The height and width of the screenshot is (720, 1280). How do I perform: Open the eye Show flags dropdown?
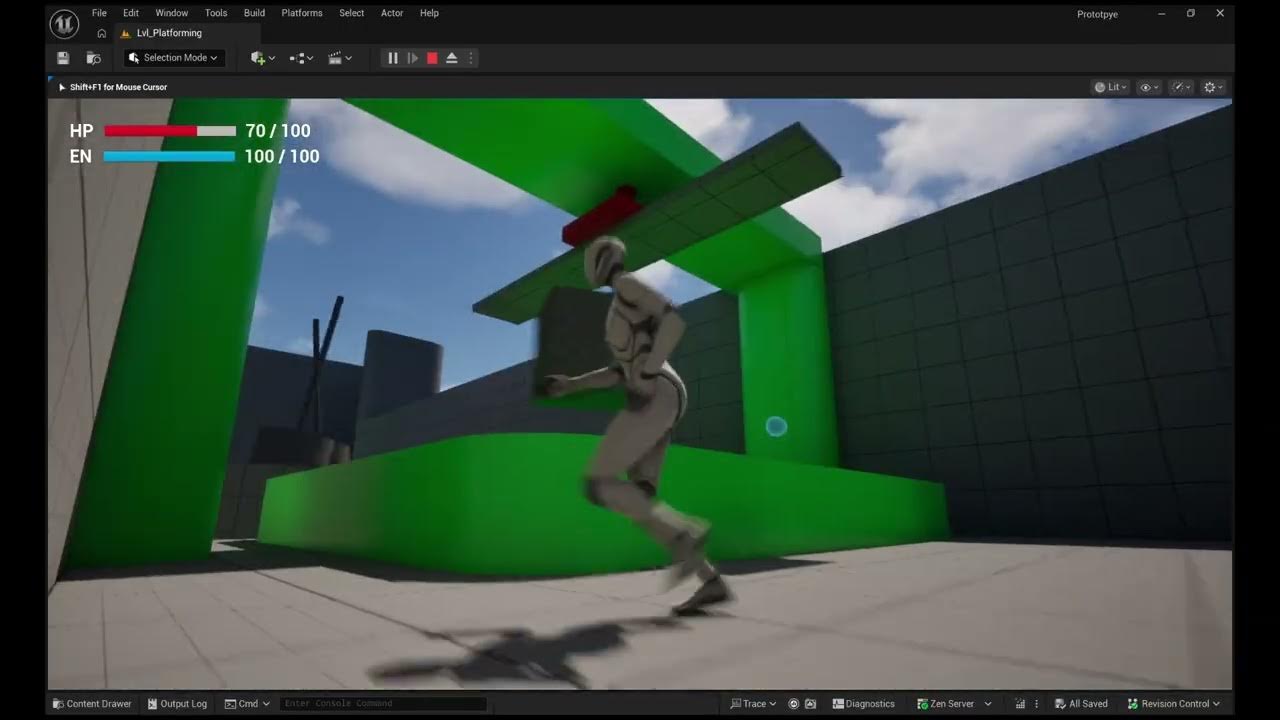pos(1149,87)
